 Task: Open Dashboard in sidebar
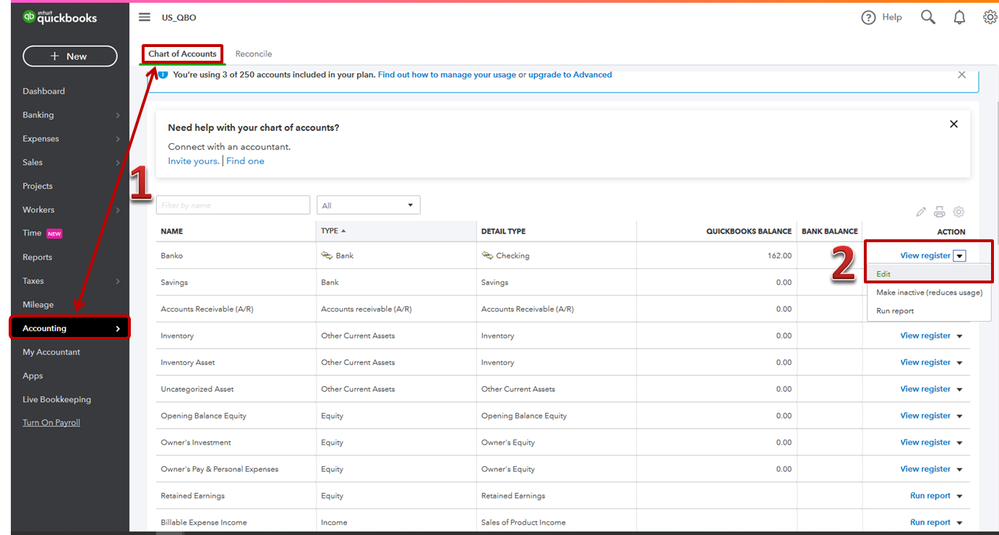click(x=44, y=91)
